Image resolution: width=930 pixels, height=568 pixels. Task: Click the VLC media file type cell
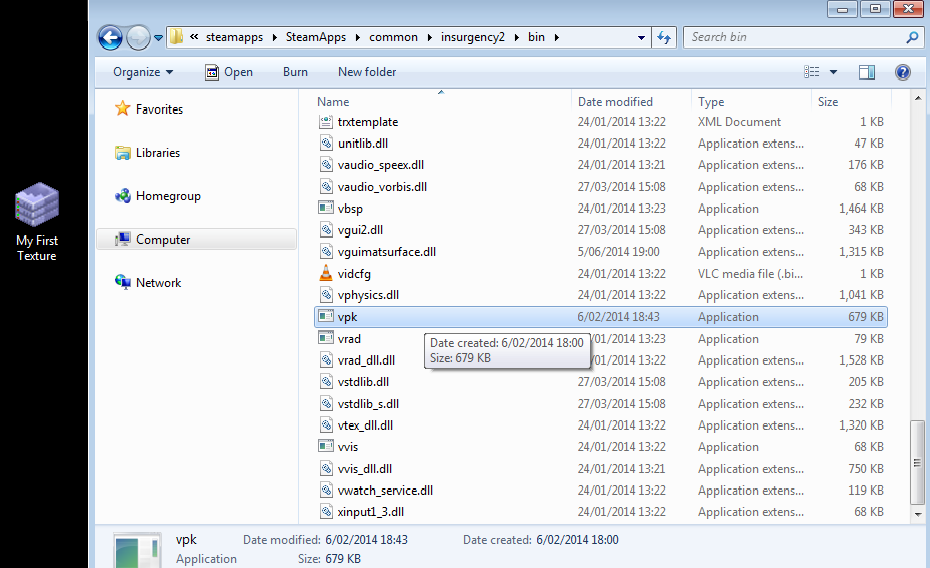750,273
